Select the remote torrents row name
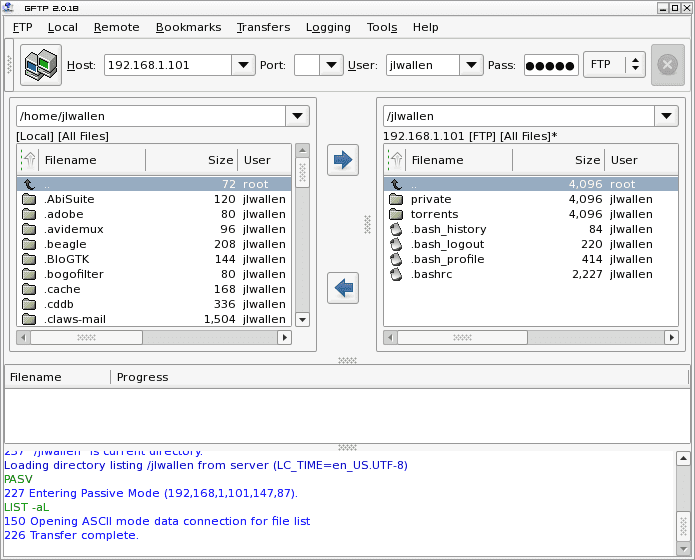The height and width of the screenshot is (560, 695). (x=434, y=214)
